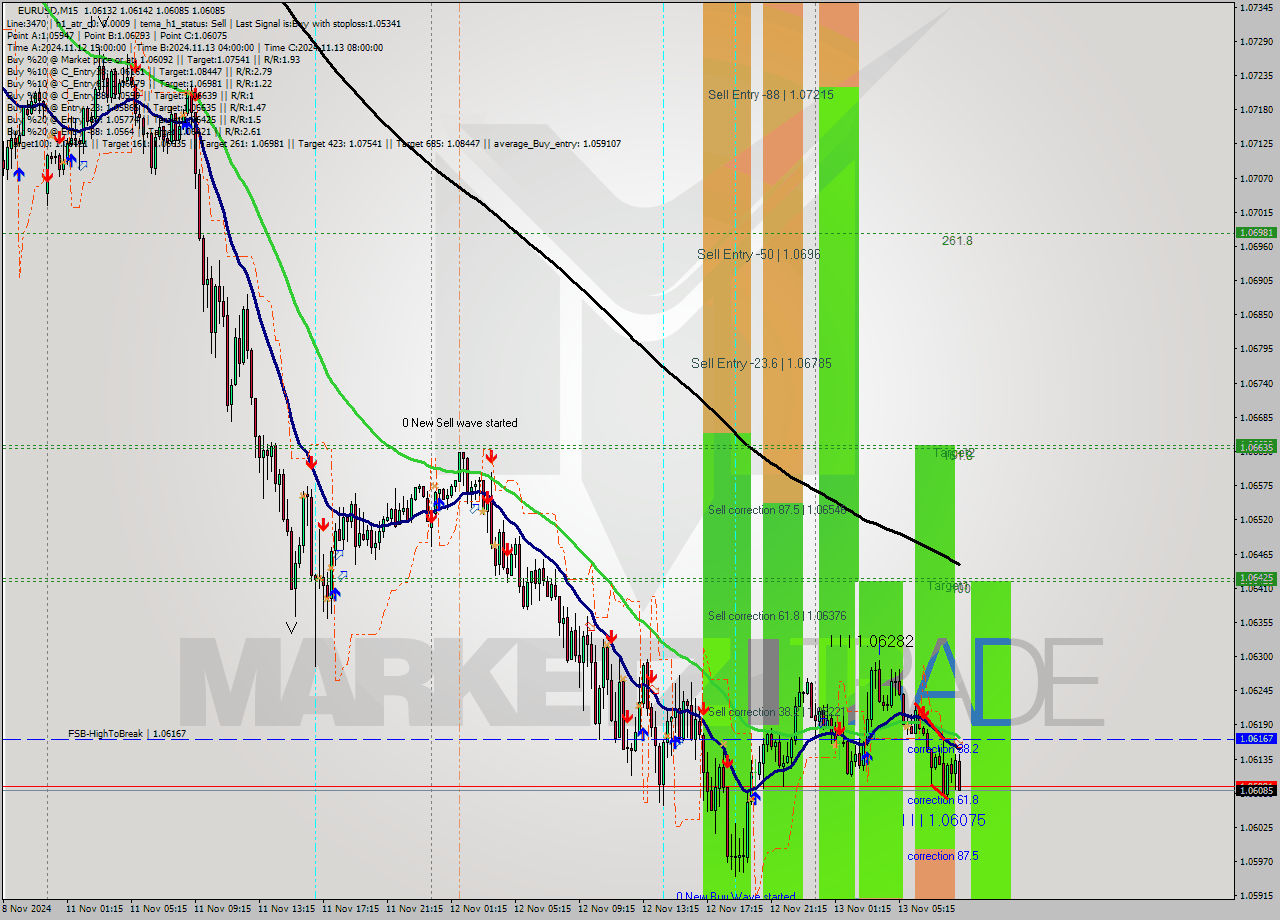The height and width of the screenshot is (920, 1280).
Task: Click the 1.06355 price scale value
Action: pos(1256,622)
